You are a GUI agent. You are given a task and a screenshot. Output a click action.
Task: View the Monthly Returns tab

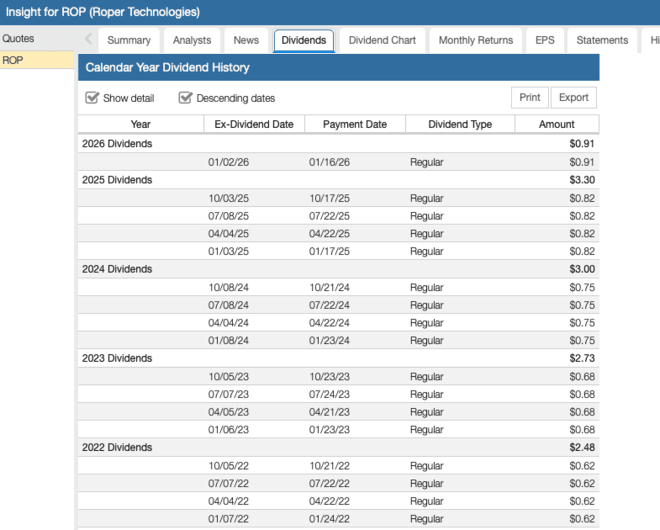pos(475,40)
